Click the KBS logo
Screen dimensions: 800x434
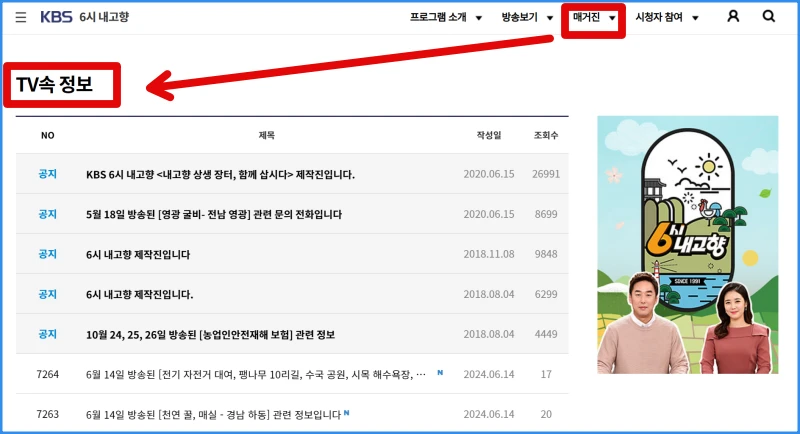(57, 17)
